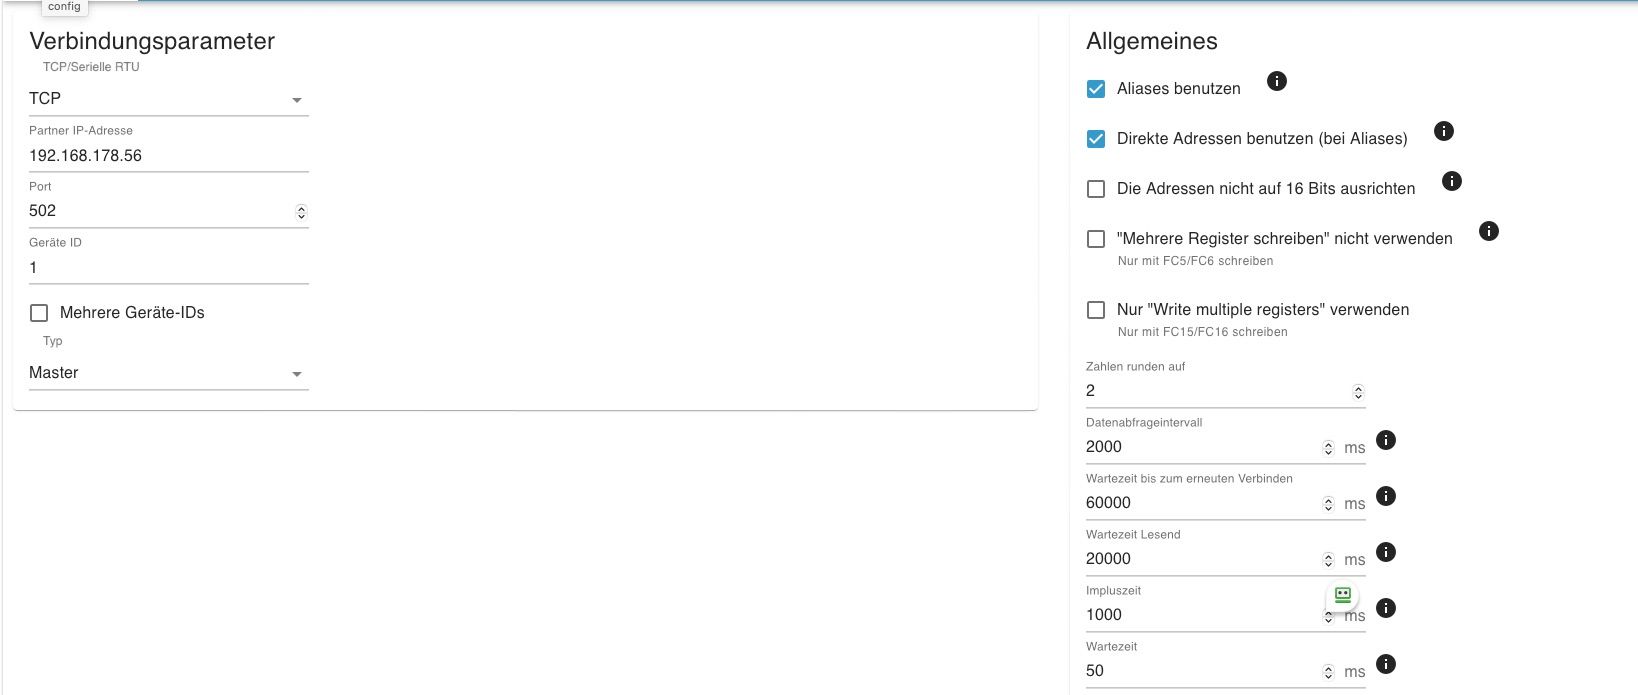The image size is (1638, 695).
Task: Click info icon next to Wartezeit Lesend
Action: coord(1386,552)
